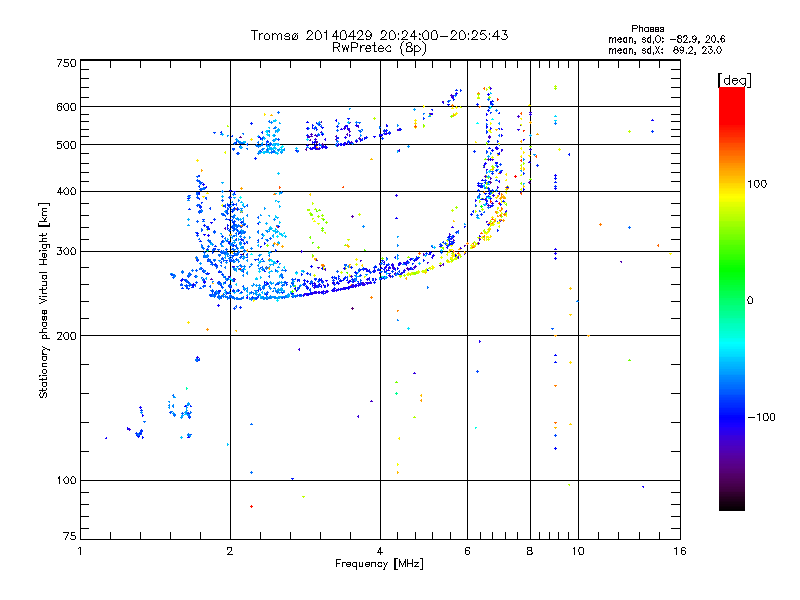Viewport: 800px width, 600px height.
Task: Click y-axis tick label '400'
Action: pos(66,191)
